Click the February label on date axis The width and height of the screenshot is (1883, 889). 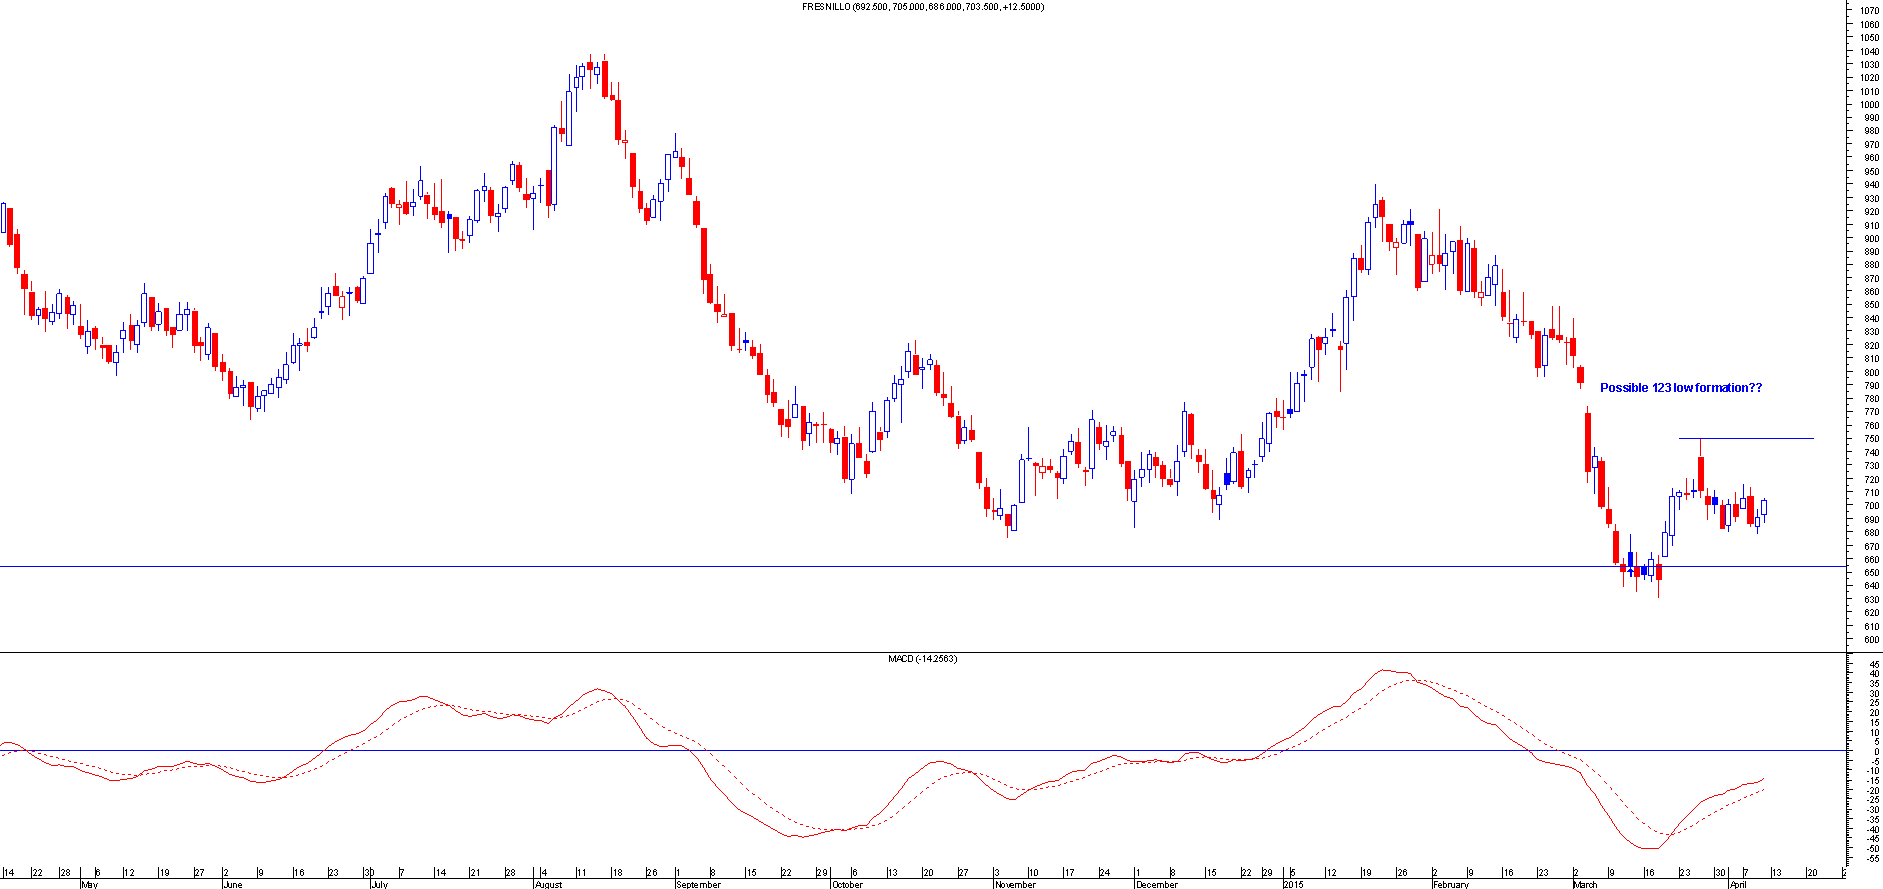tap(1451, 884)
